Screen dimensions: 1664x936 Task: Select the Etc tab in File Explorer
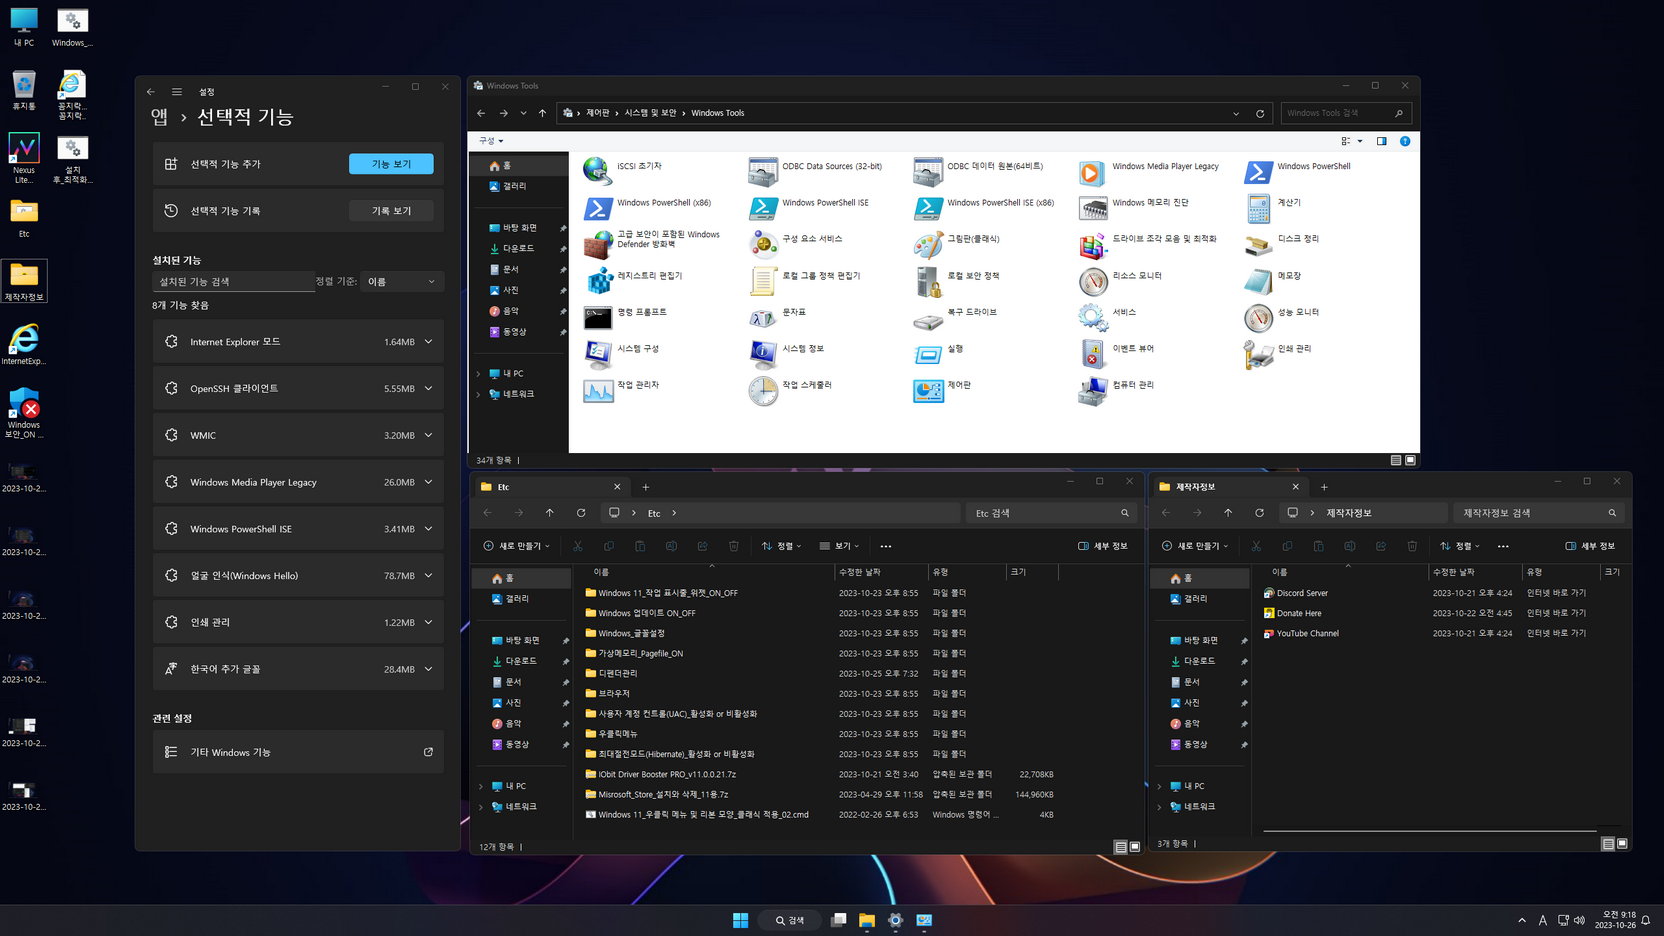(x=550, y=487)
